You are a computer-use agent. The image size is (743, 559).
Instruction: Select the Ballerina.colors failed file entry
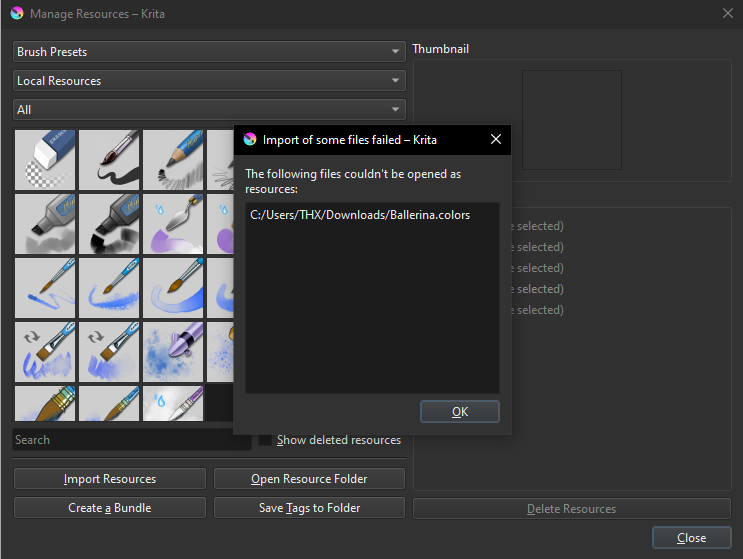360,215
